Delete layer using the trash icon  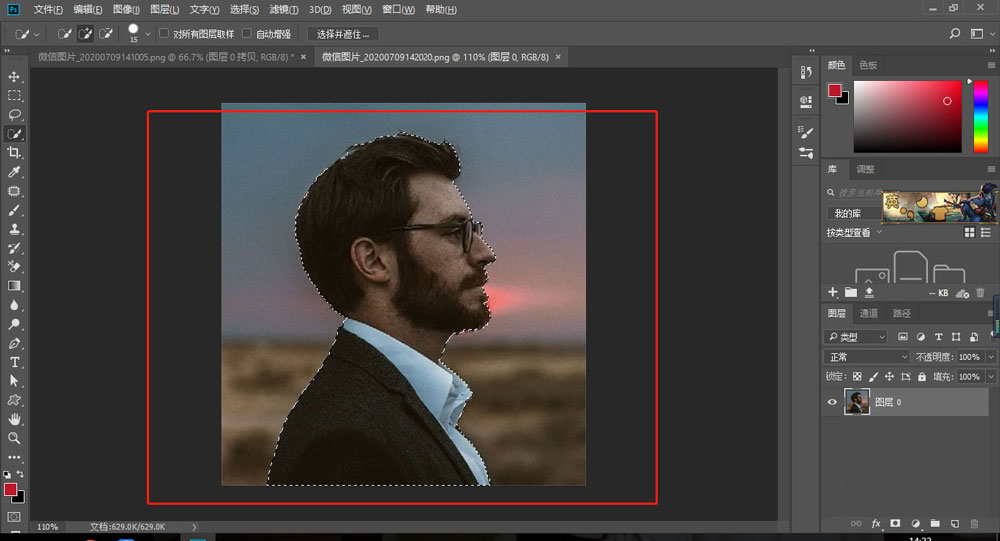973,523
